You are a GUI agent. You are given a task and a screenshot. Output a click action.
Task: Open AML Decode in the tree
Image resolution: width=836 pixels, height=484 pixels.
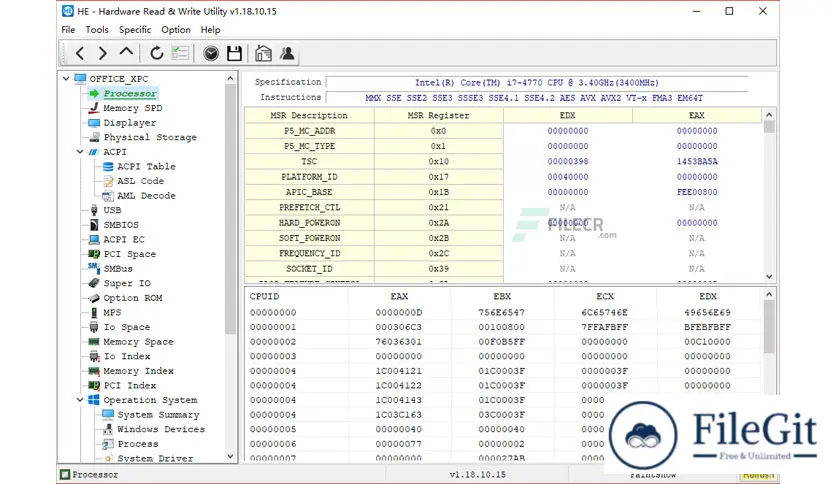pyautogui.click(x=146, y=196)
